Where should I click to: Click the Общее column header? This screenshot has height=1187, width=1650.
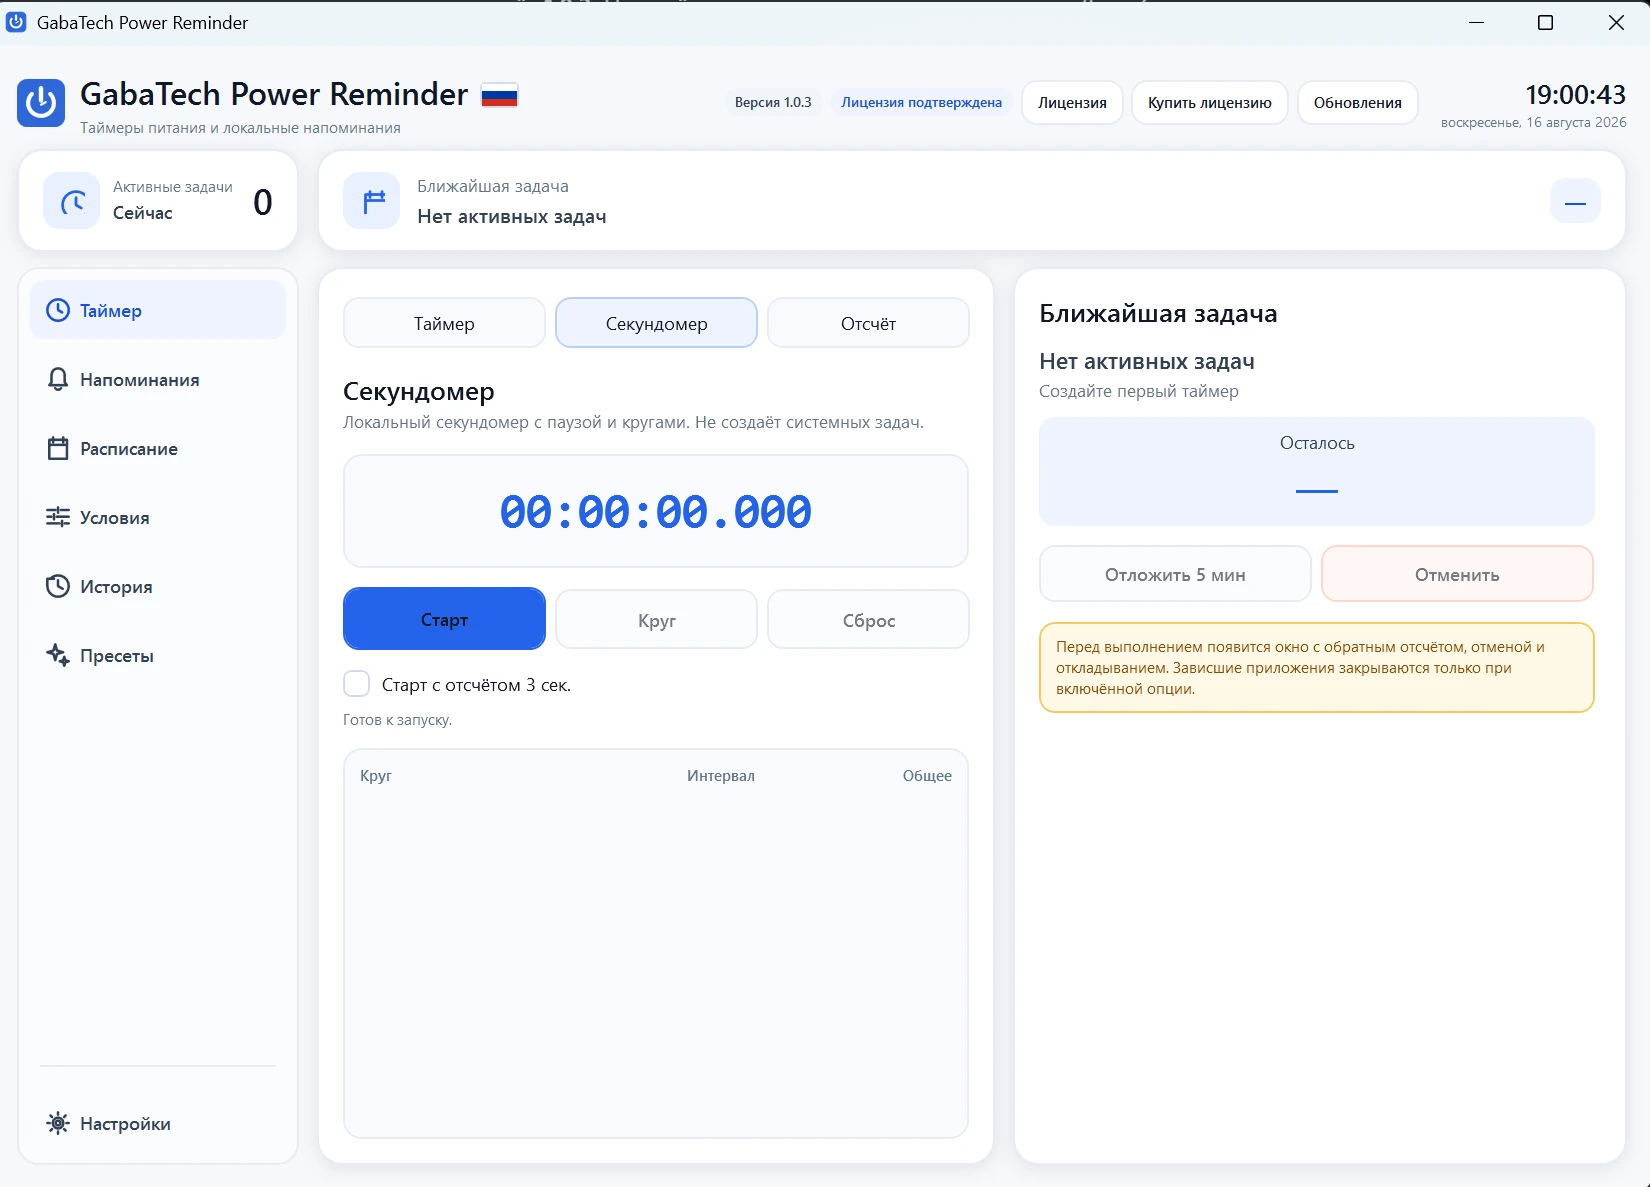[927, 775]
